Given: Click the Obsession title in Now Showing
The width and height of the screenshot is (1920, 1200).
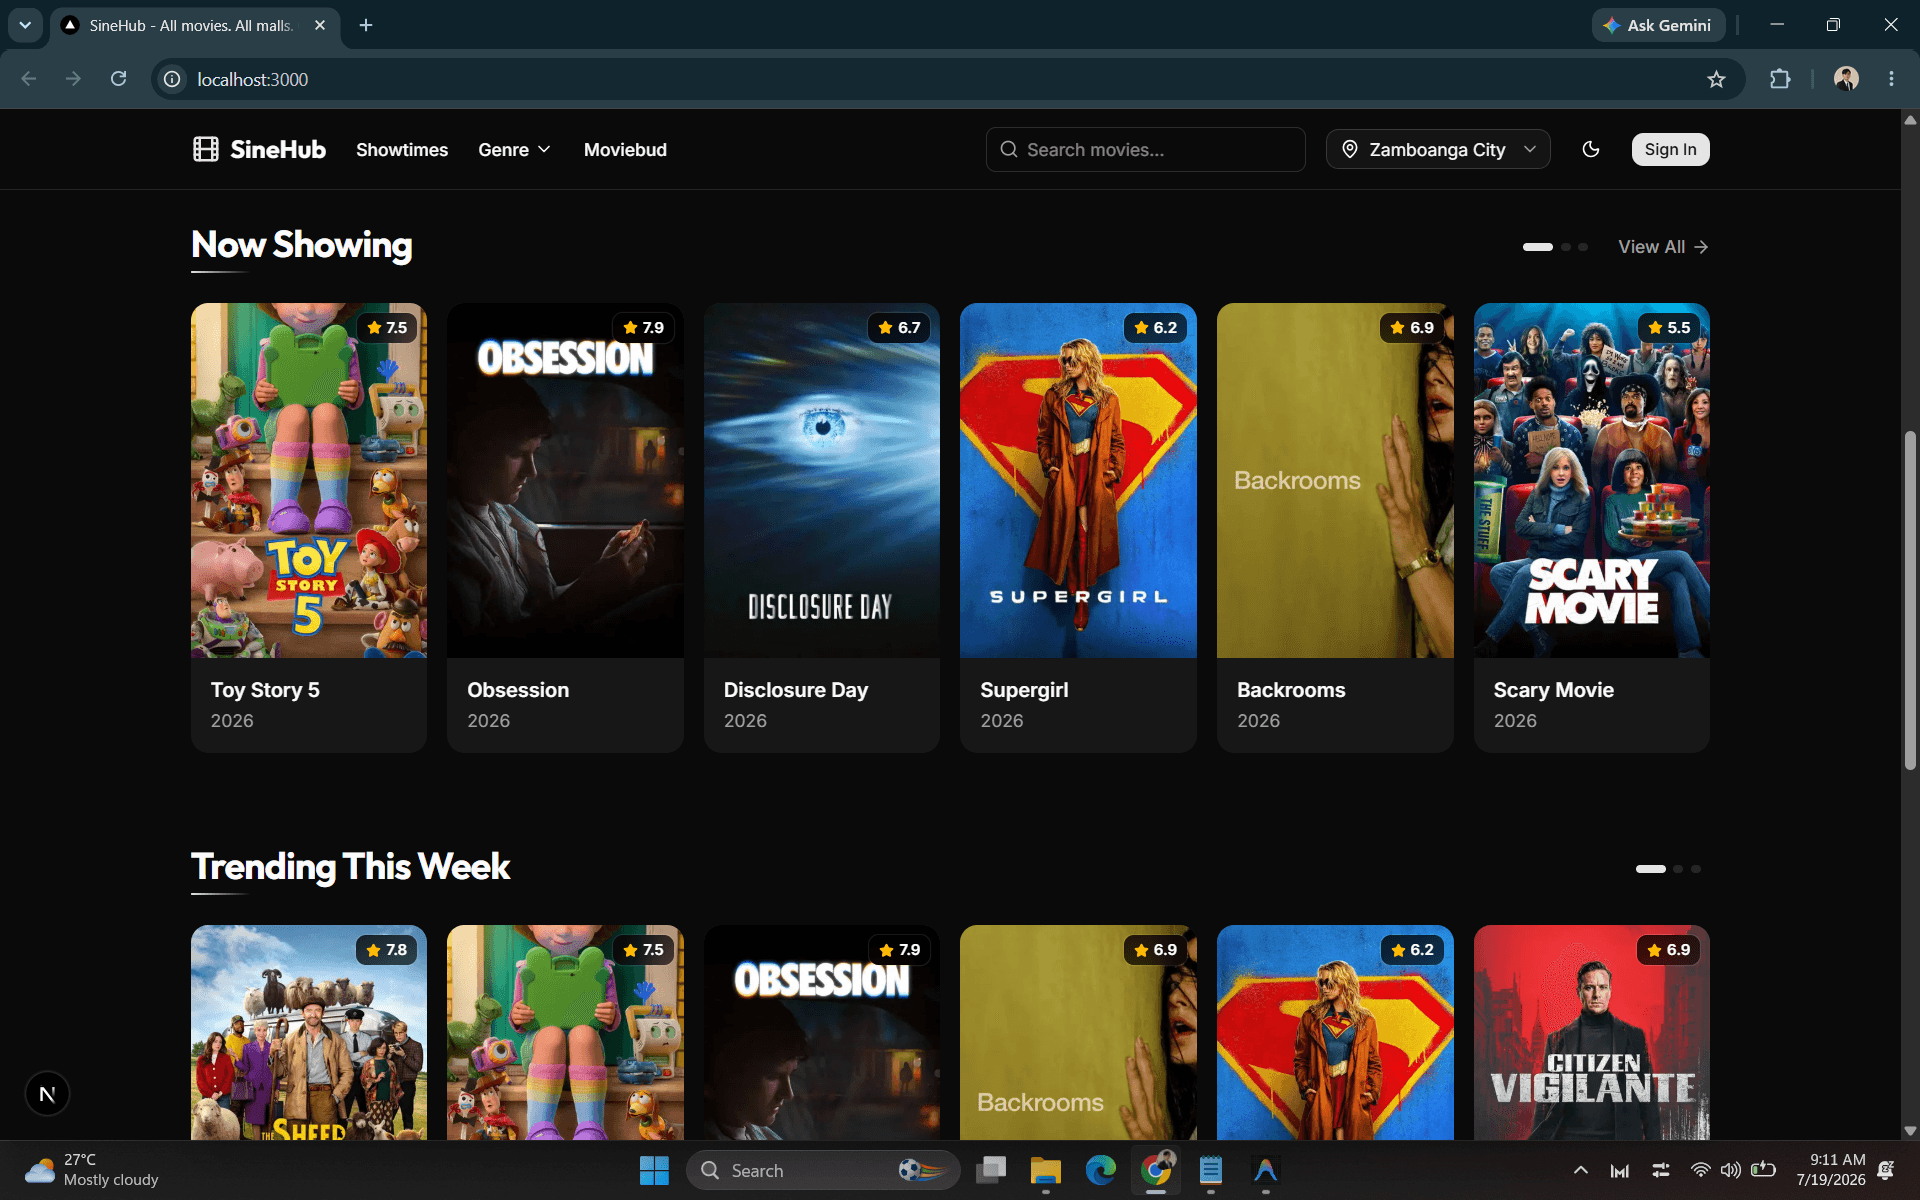Looking at the screenshot, I should [x=518, y=690].
